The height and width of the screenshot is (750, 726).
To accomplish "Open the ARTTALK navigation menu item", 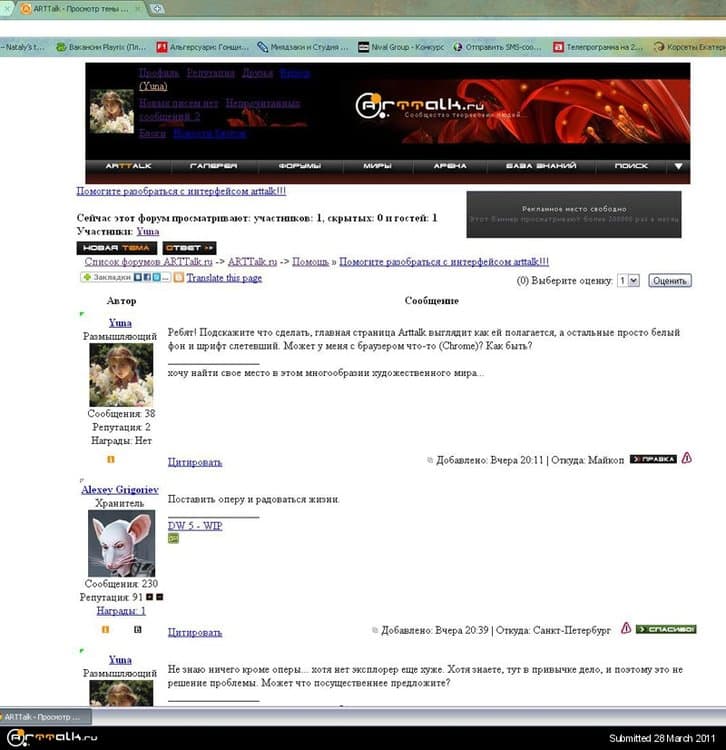I will coord(128,166).
